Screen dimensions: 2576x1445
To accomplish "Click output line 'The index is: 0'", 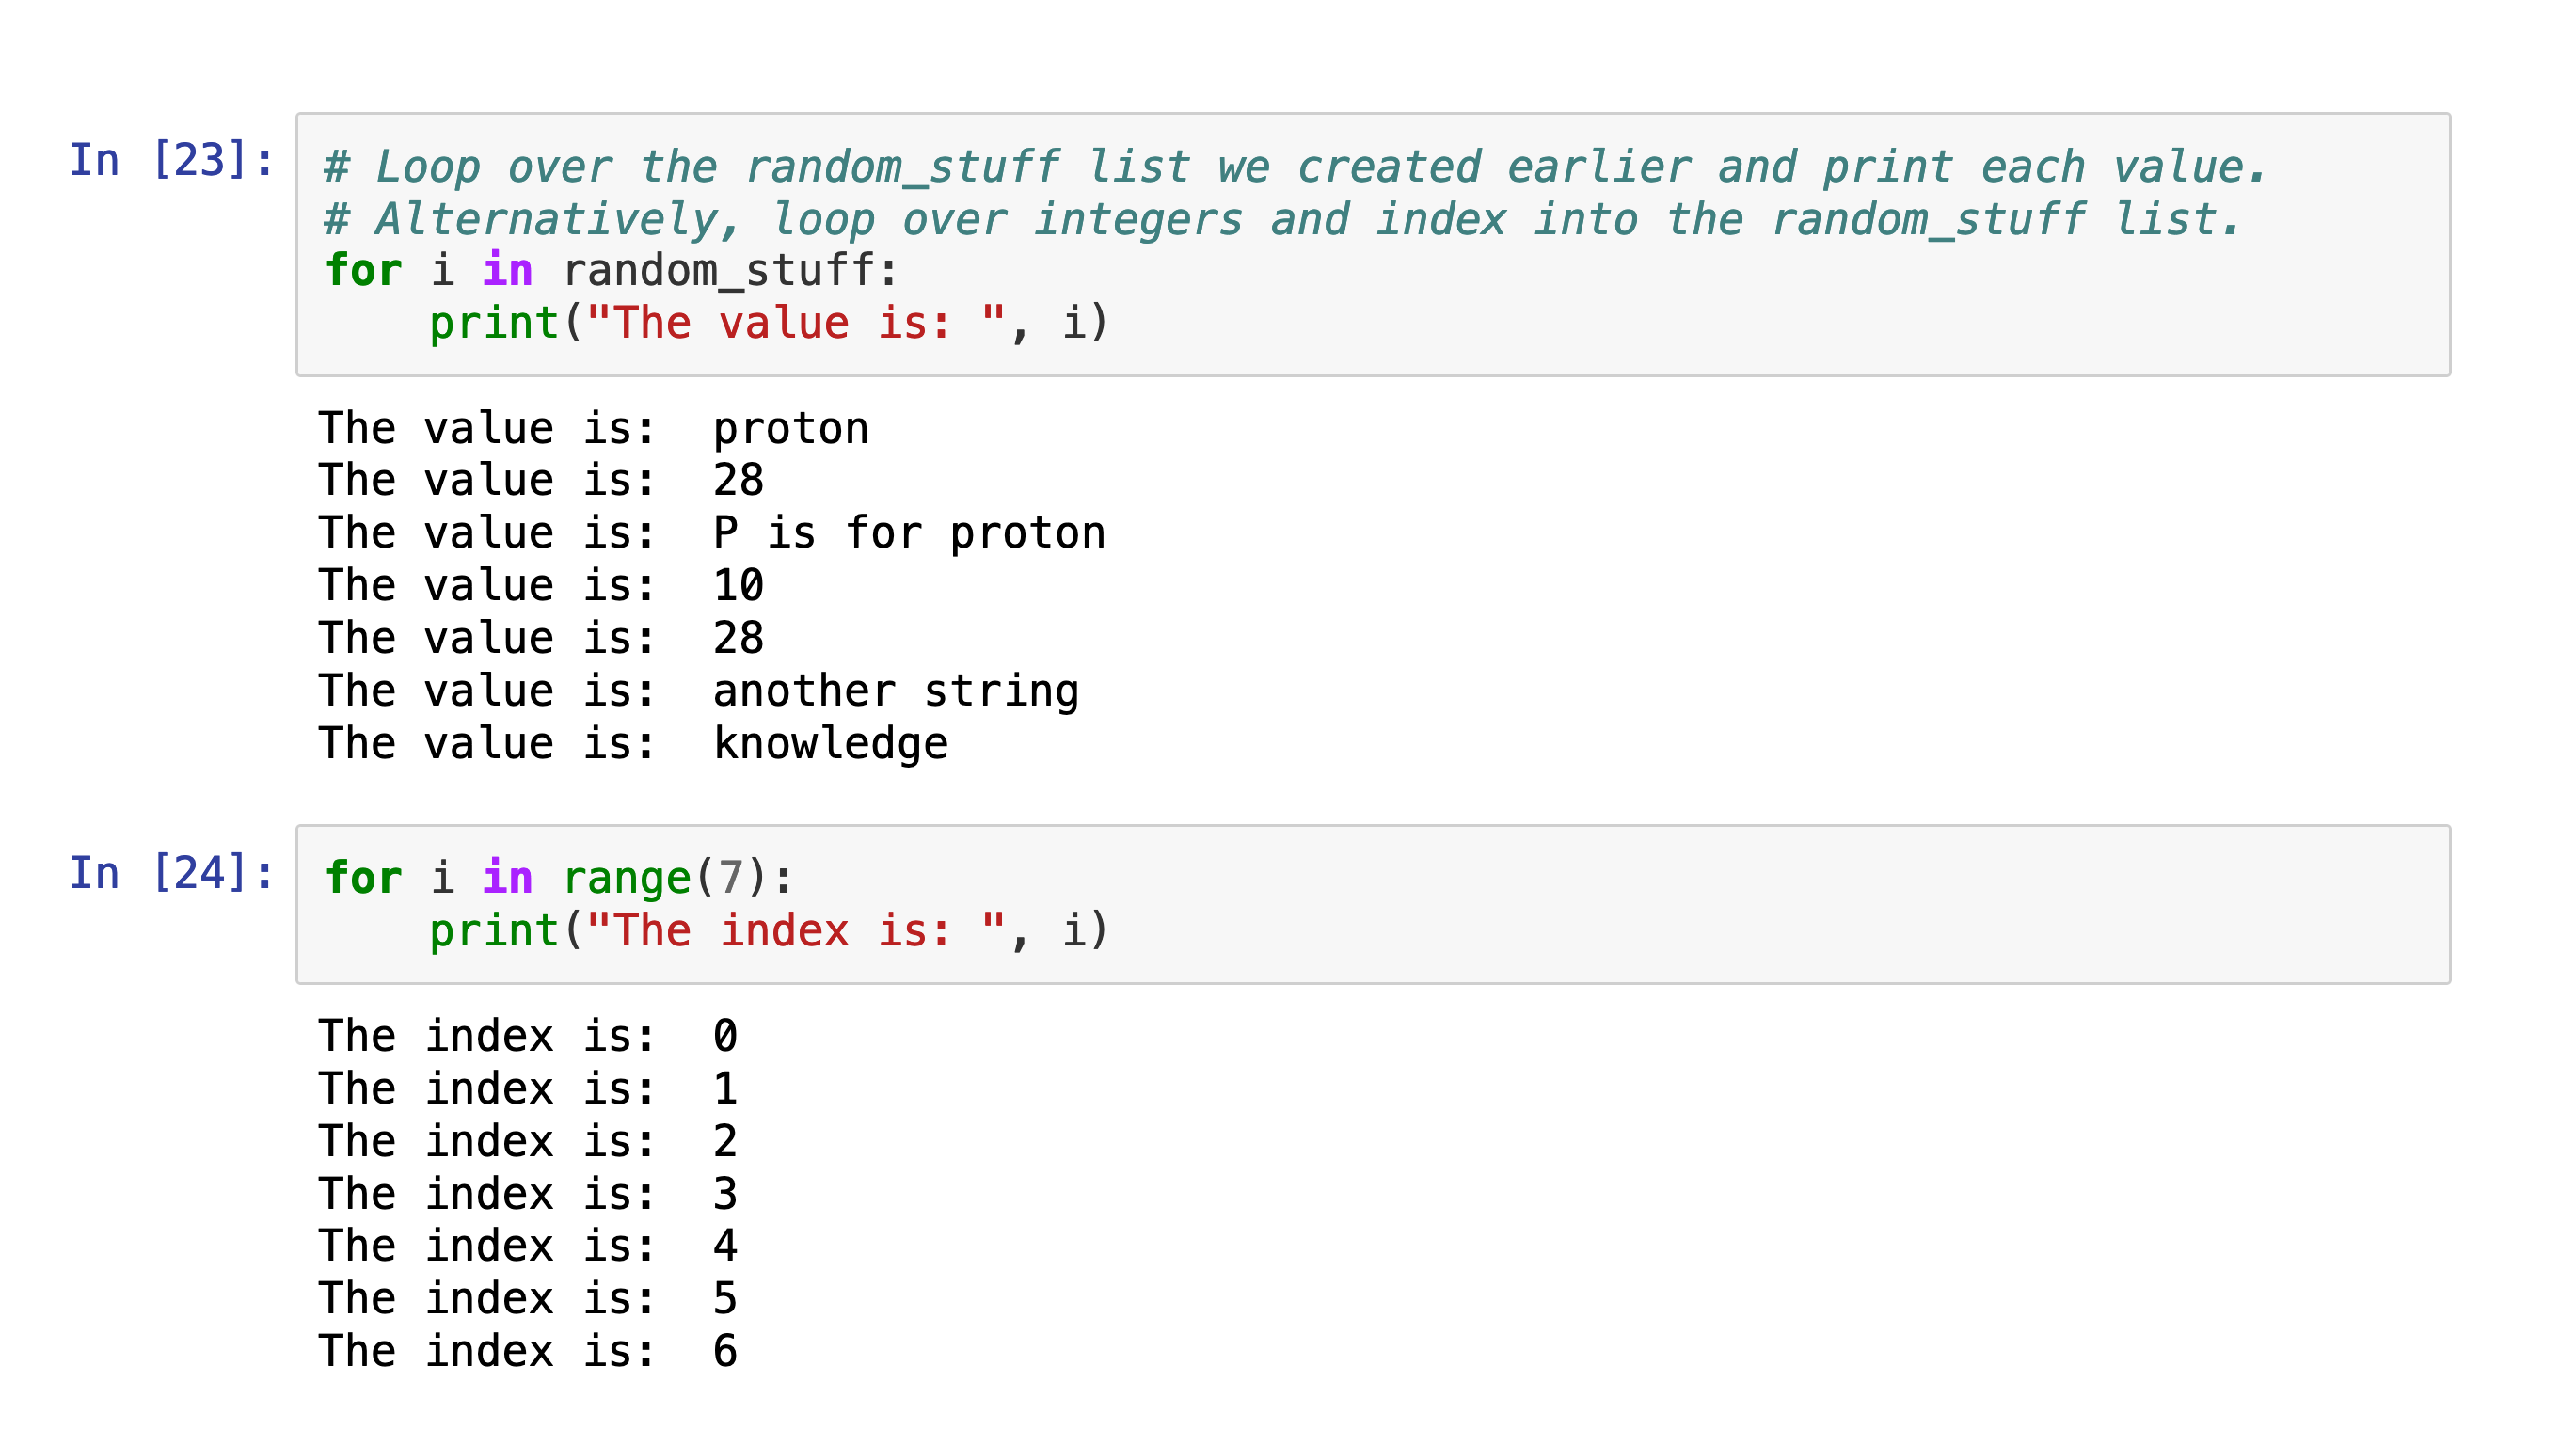I will (527, 1036).
